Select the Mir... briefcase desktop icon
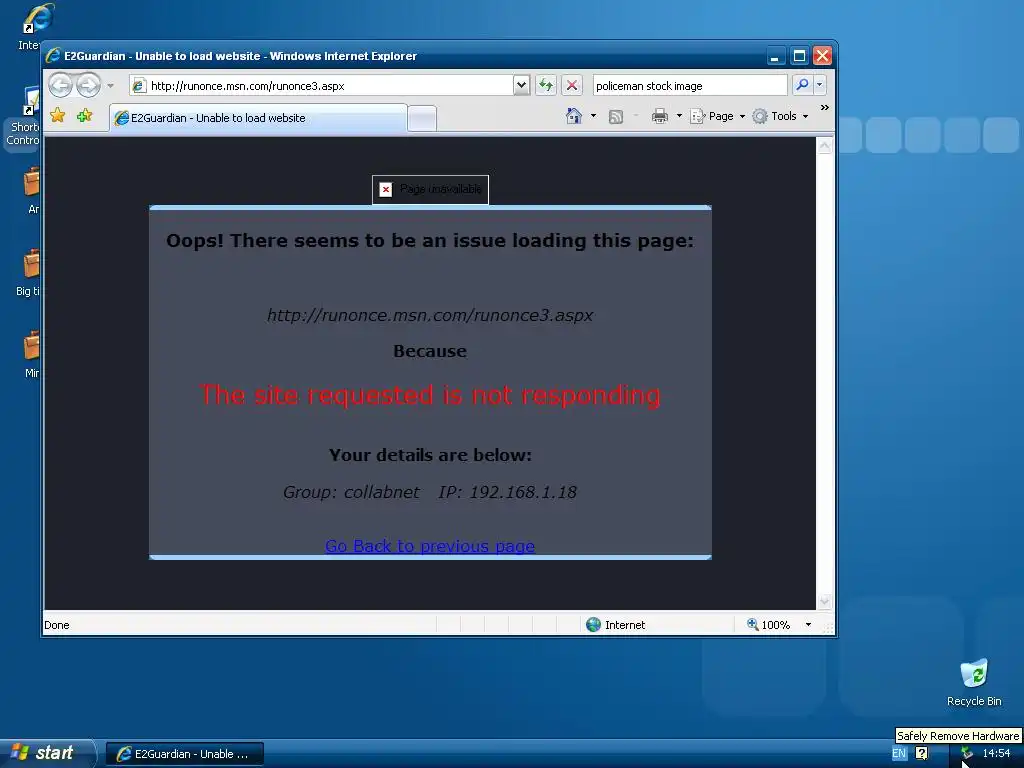Image resolution: width=1024 pixels, height=768 pixels. [31, 355]
